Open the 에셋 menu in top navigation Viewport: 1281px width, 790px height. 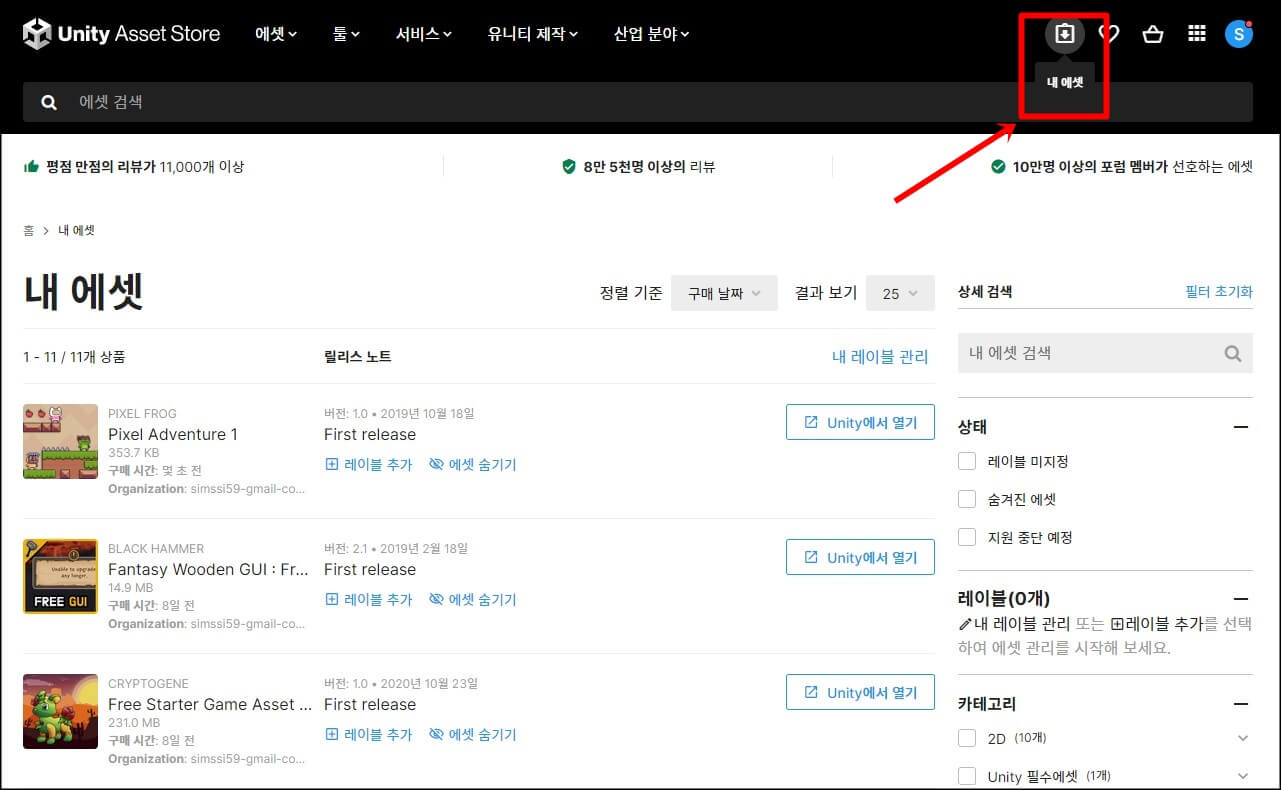275,33
